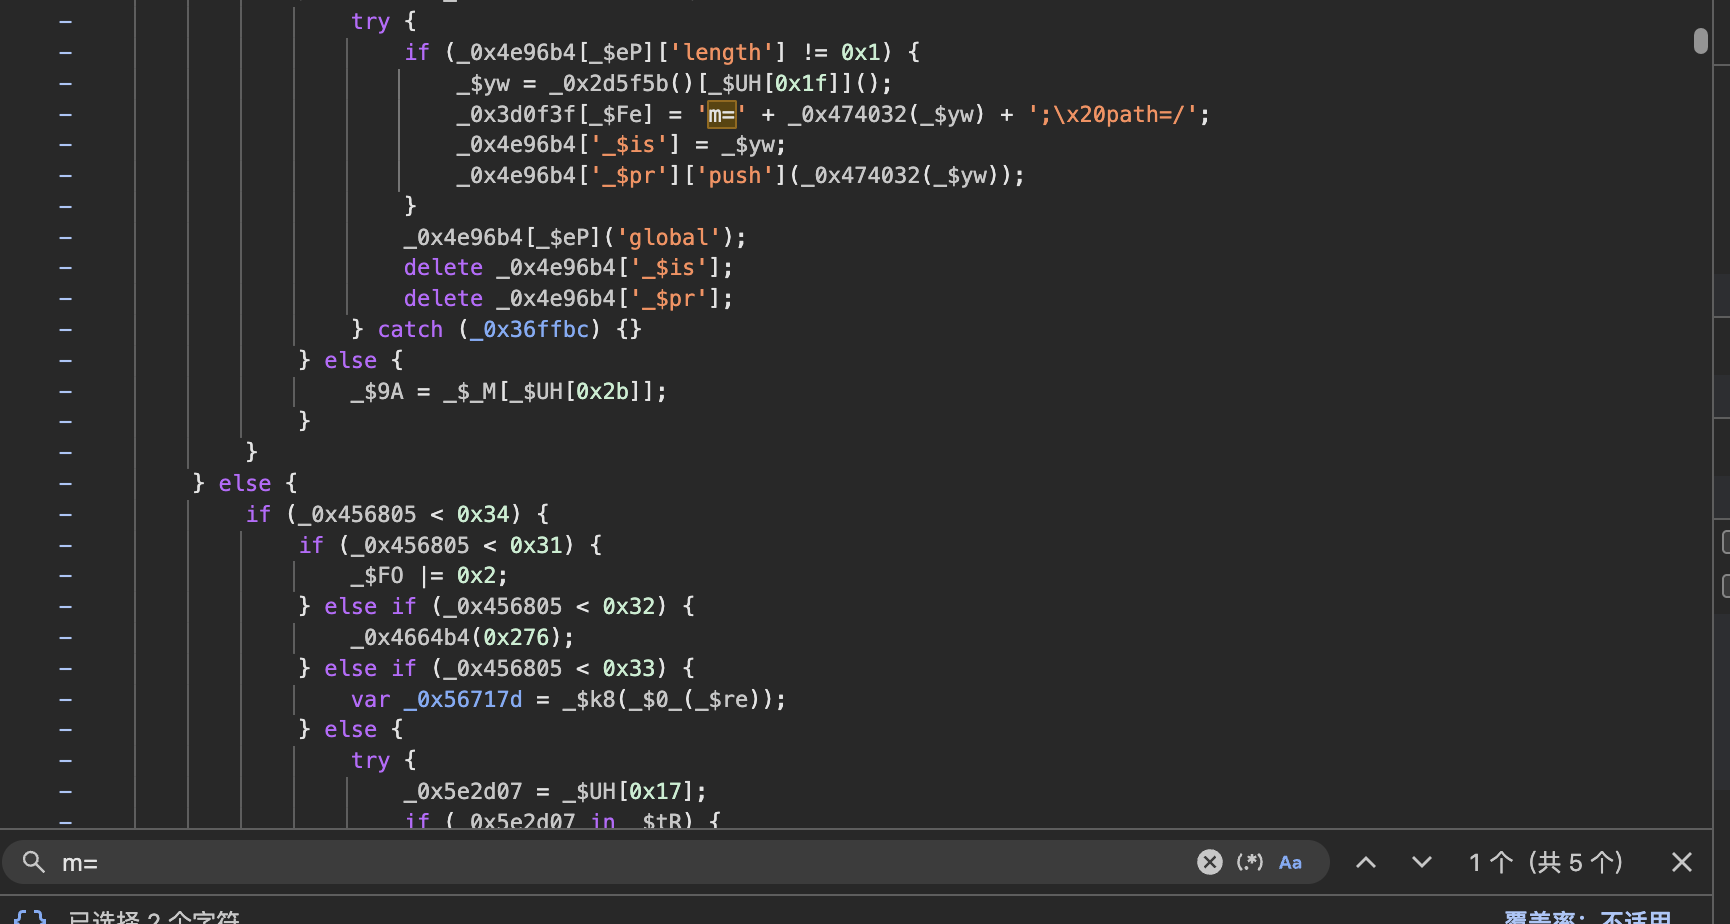This screenshot has height=924, width=1730.
Task: Click the match counter "1 个 (共 5 个)"
Action: click(x=1545, y=862)
